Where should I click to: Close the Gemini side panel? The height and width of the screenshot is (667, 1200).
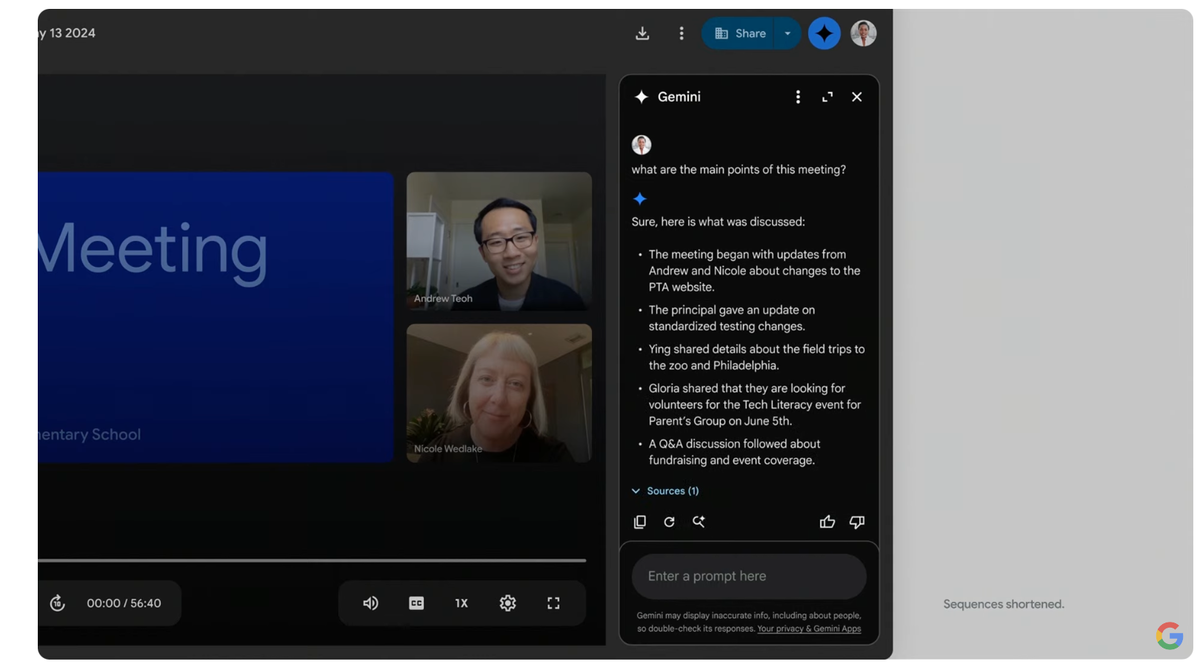[856, 97]
